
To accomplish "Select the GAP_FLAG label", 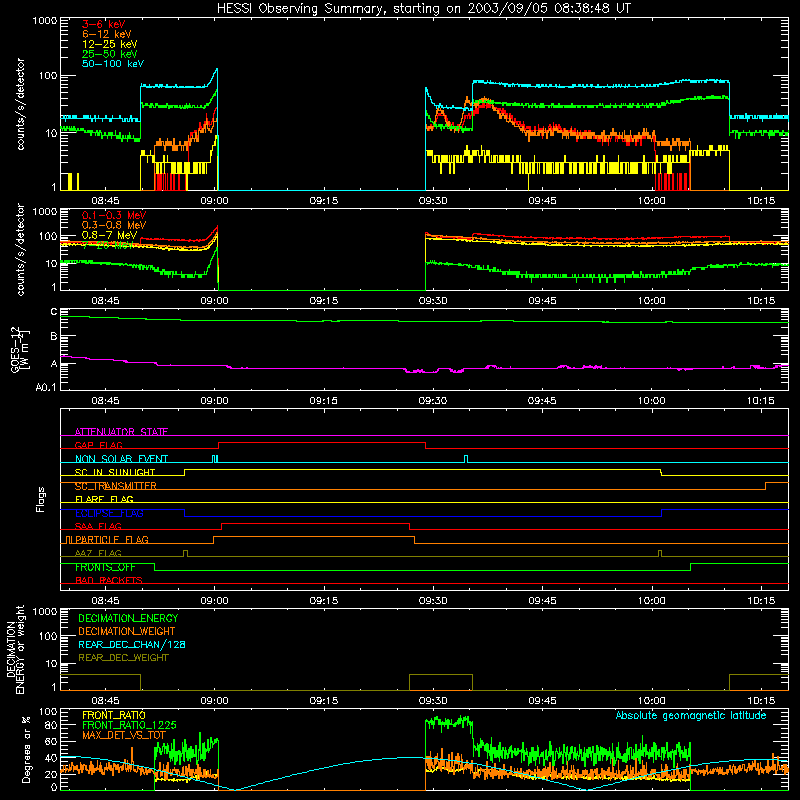I will [98, 445].
